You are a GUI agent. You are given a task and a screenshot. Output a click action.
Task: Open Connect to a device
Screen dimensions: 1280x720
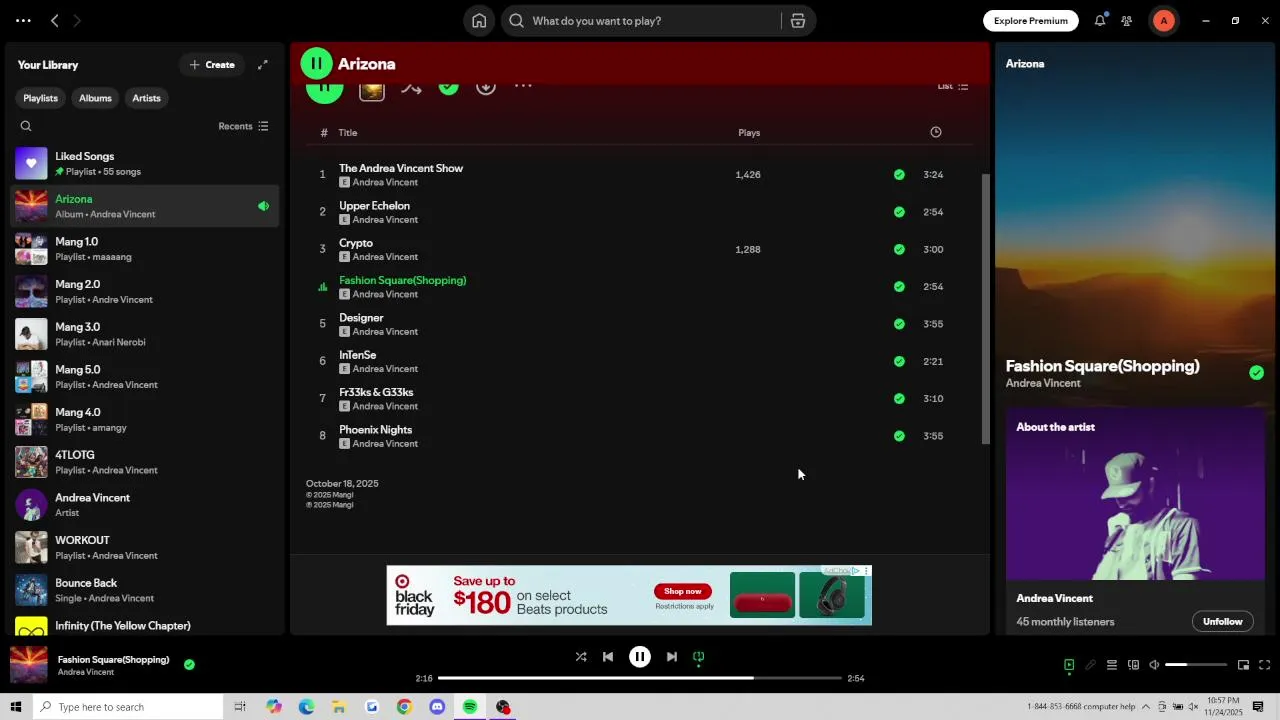[x=1133, y=665]
